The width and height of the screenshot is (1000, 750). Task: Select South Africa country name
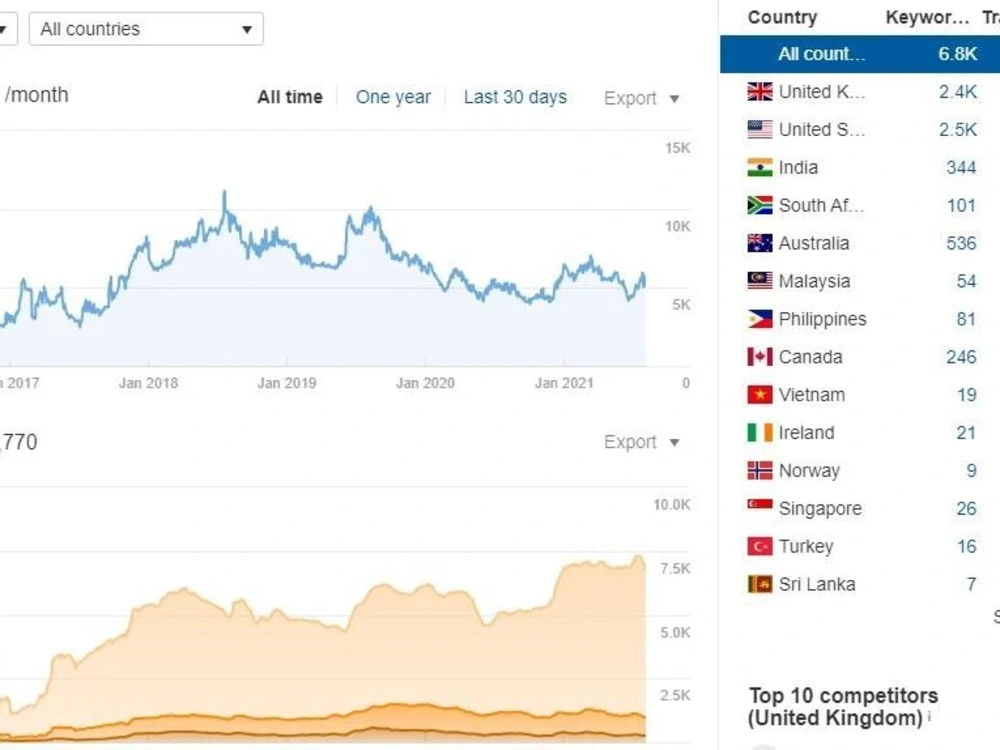coord(821,205)
